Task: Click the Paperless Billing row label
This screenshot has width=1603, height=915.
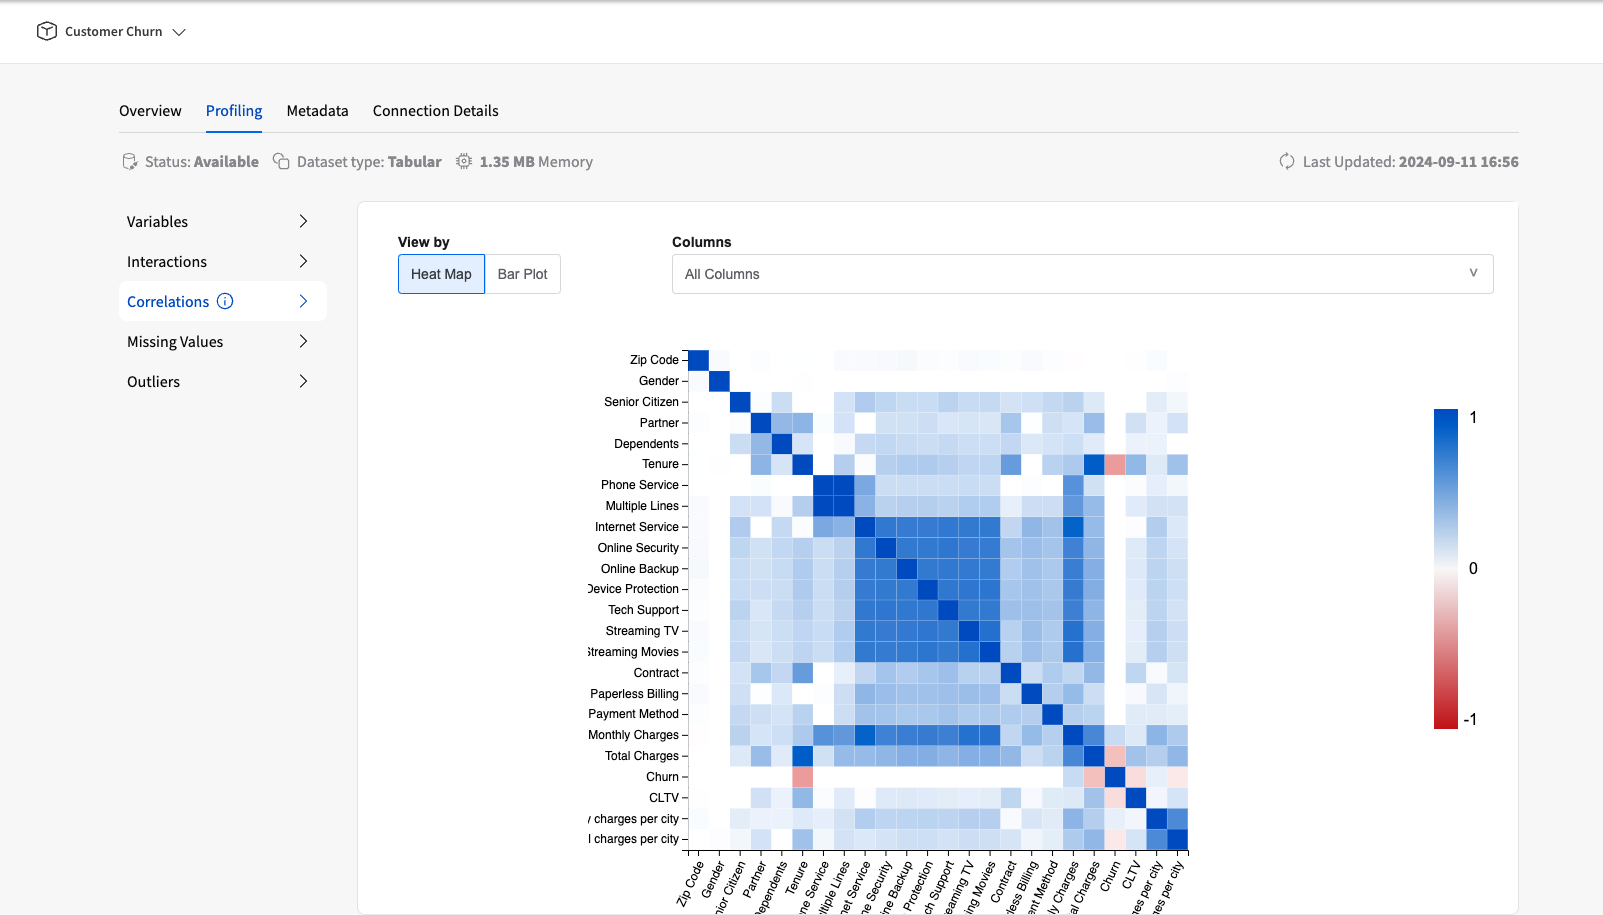Action: 634,694
